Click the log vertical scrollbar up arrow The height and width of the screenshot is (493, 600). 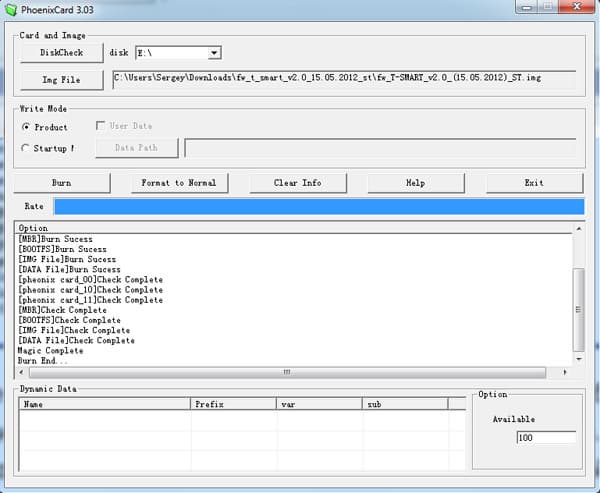[579, 229]
